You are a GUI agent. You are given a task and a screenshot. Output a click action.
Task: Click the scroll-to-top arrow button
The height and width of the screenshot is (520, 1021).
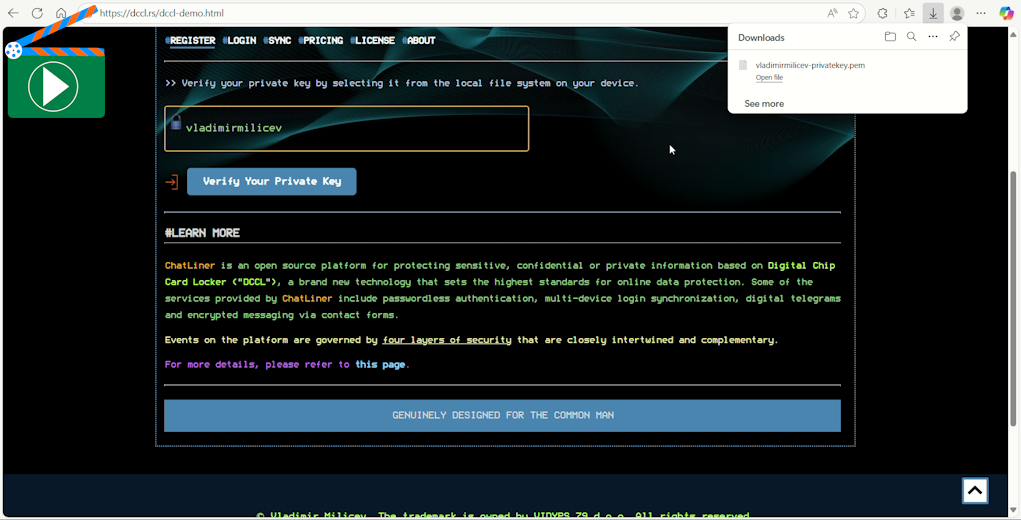click(975, 490)
